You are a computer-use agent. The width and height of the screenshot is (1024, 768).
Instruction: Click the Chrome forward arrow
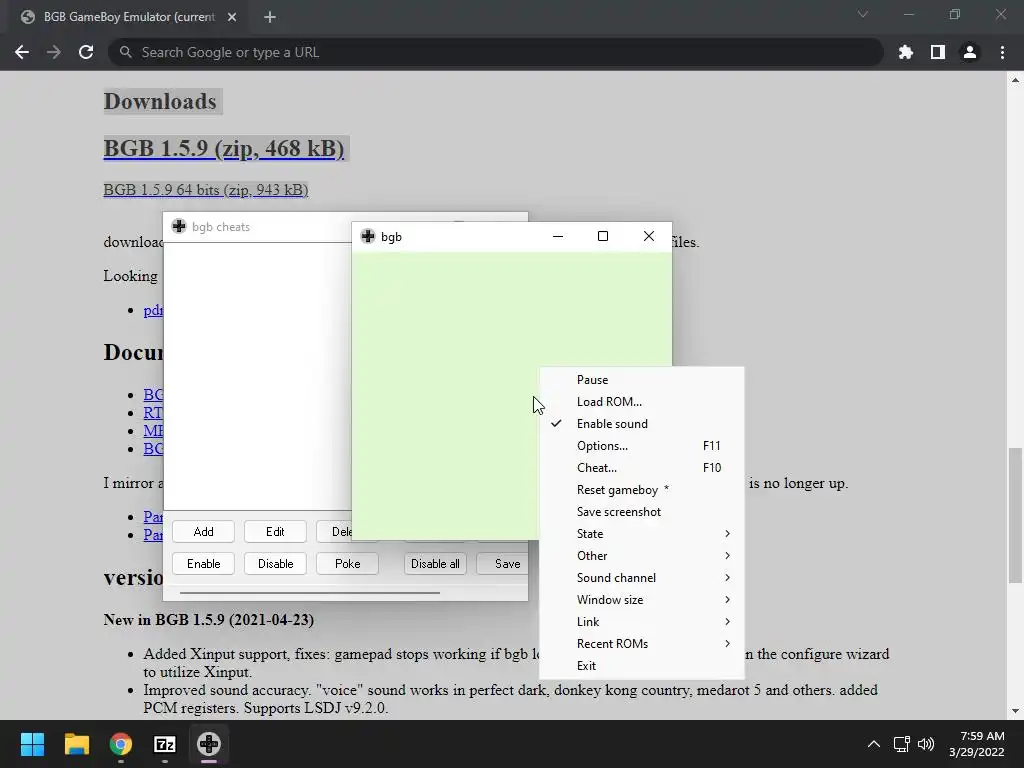[x=54, y=52]
